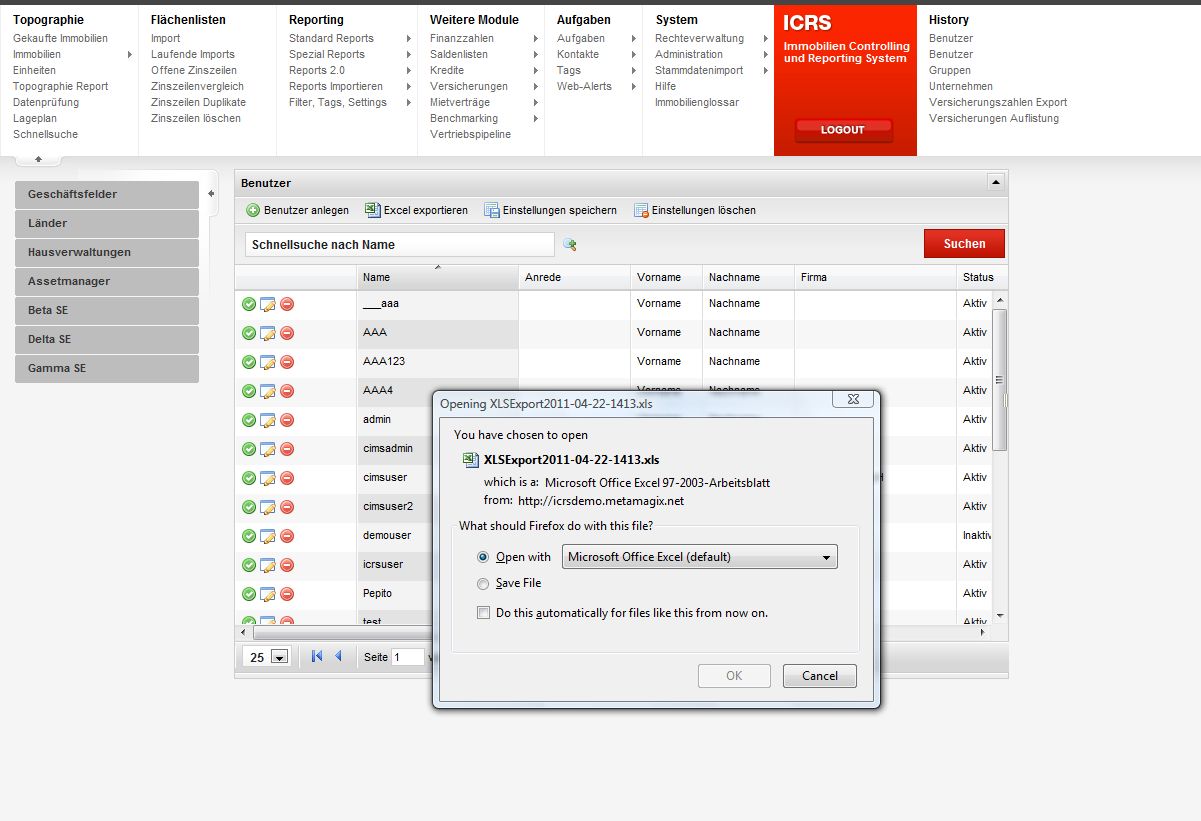Click the edit icon in the AAA123 row

[x=268, y=362]
